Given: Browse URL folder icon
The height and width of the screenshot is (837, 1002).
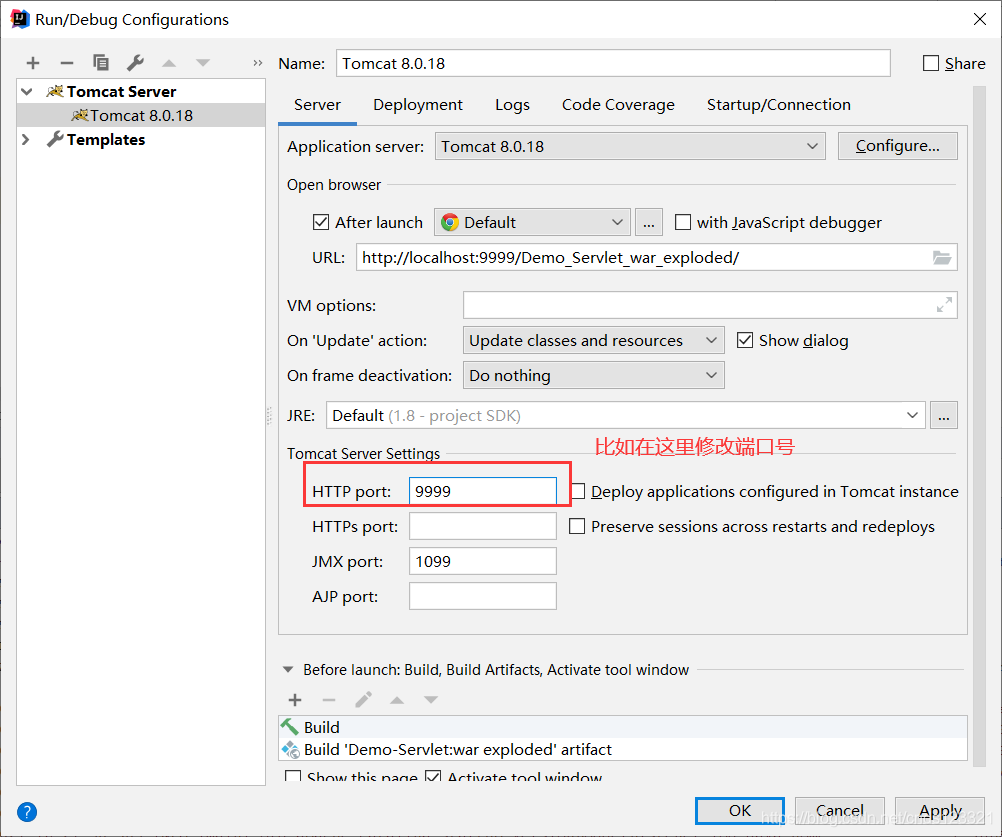Looking at the screenshot, I should click(942, 257).
